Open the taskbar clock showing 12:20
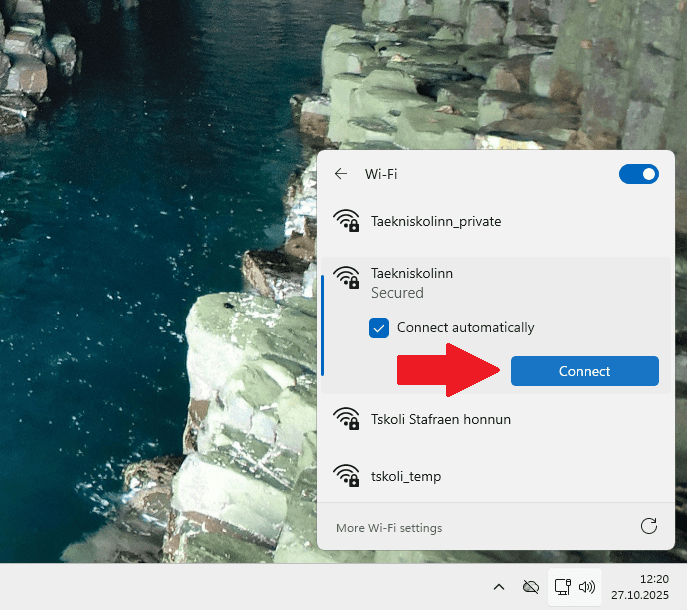687x610 pixels. tap(639, 587)
